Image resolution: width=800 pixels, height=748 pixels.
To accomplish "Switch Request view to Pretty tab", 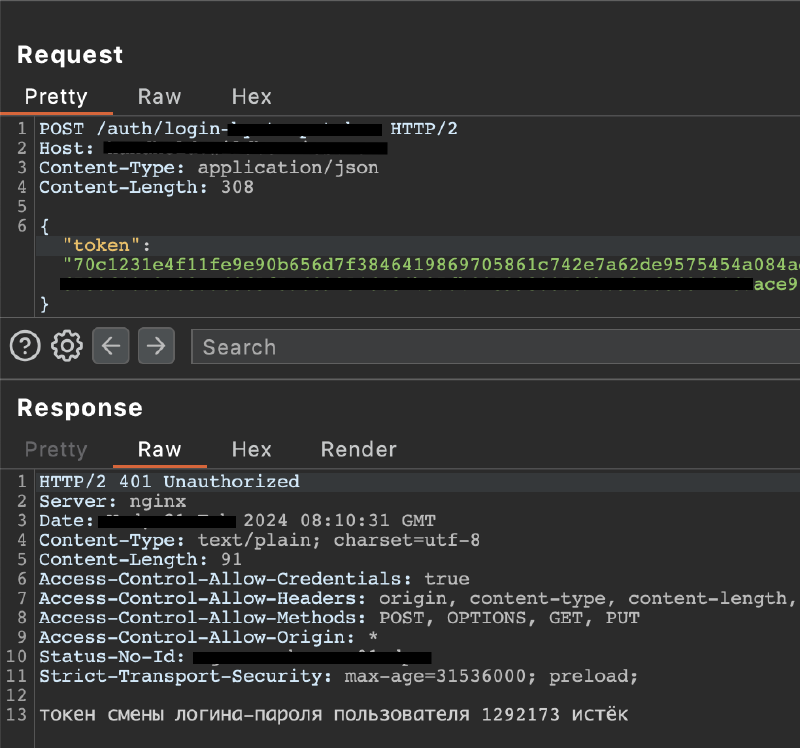I will [x=56, y=96].
